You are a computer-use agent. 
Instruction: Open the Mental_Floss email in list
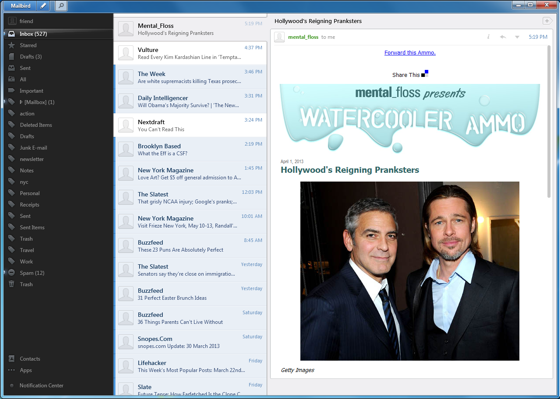pyautogui.click(x=190, y=29)
